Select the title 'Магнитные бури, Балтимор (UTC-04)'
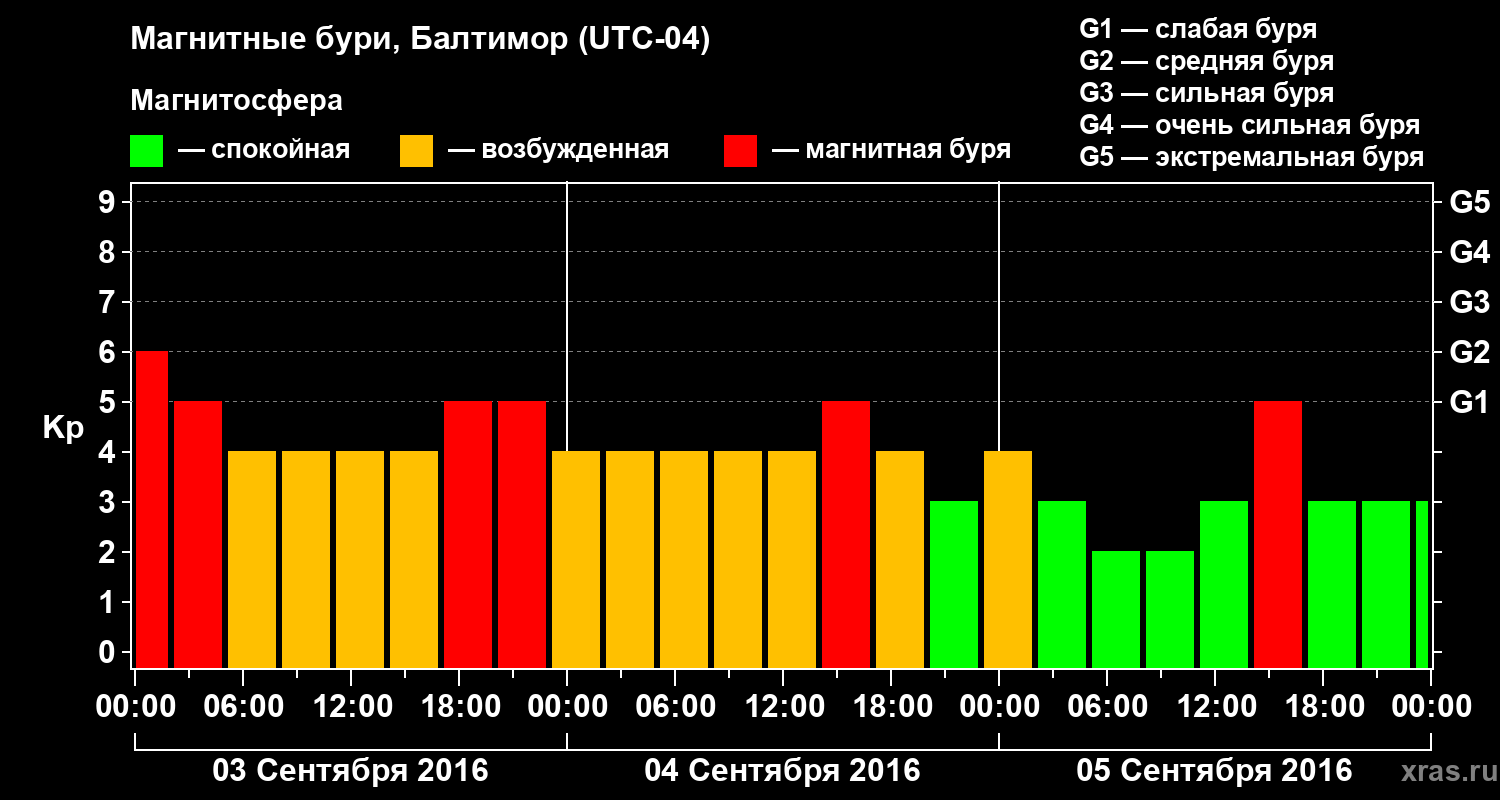 pos(420,40)
